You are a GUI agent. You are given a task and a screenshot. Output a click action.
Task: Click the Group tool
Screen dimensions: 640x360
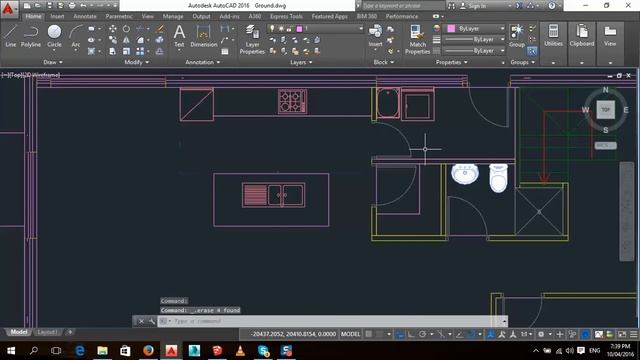(517, 36)
